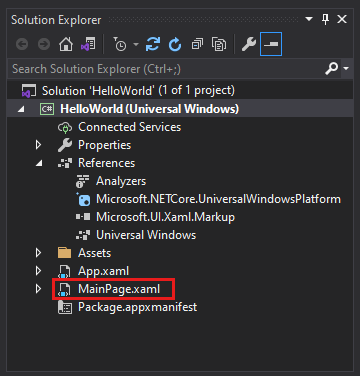
Task: Collapse the References node
Action: (x=40, y=163)
